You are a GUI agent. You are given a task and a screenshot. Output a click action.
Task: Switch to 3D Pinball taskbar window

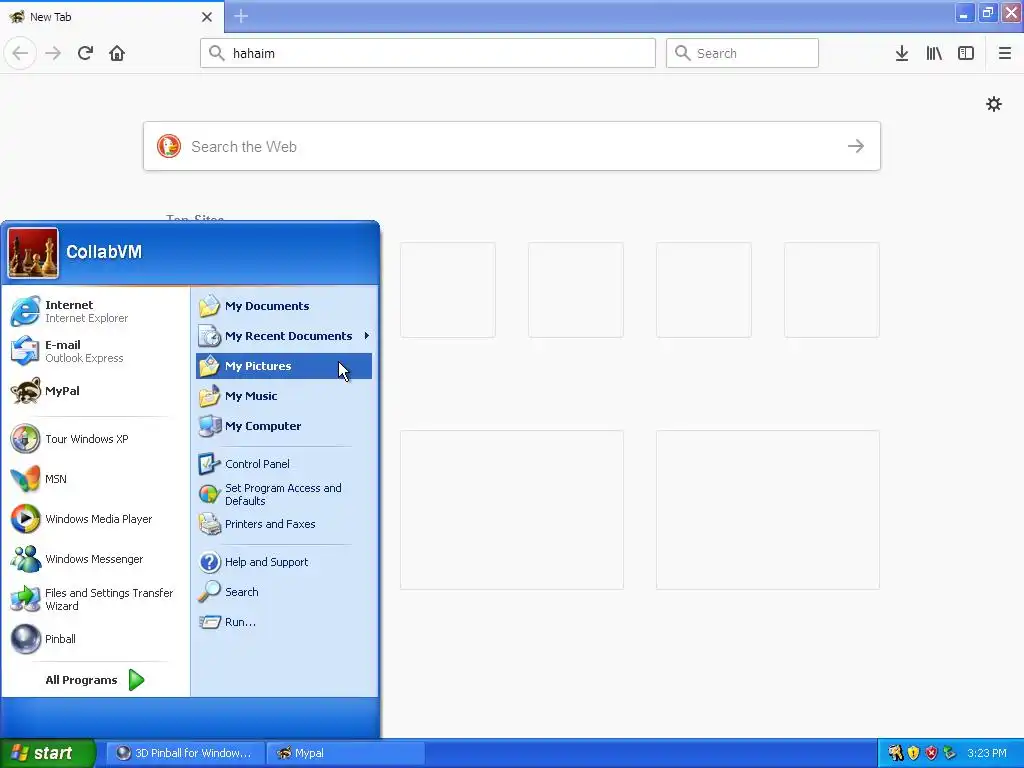click(185, 753)
